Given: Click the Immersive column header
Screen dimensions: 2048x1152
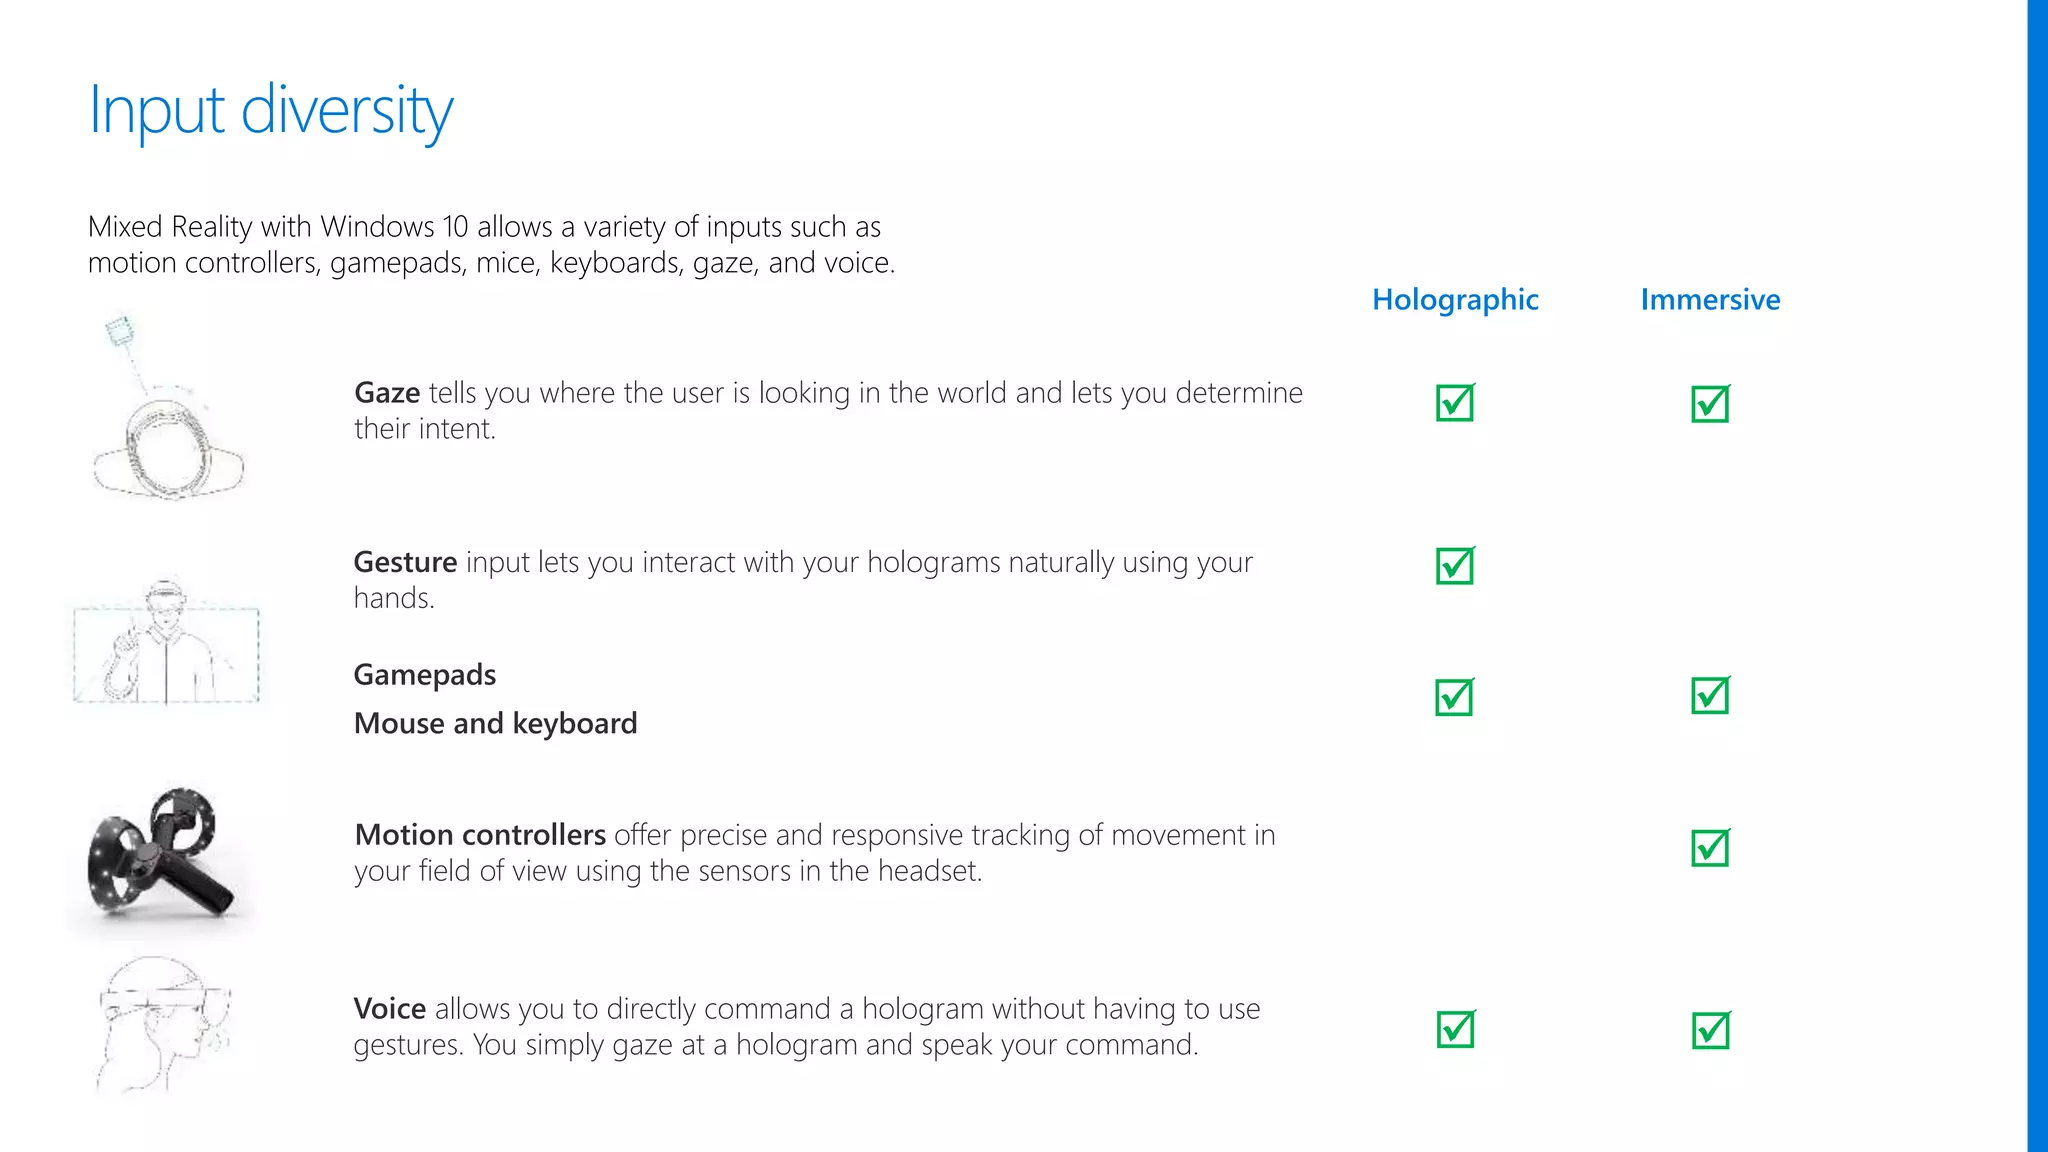Looking at the screenshot, I should click(x=1710, y=300).
